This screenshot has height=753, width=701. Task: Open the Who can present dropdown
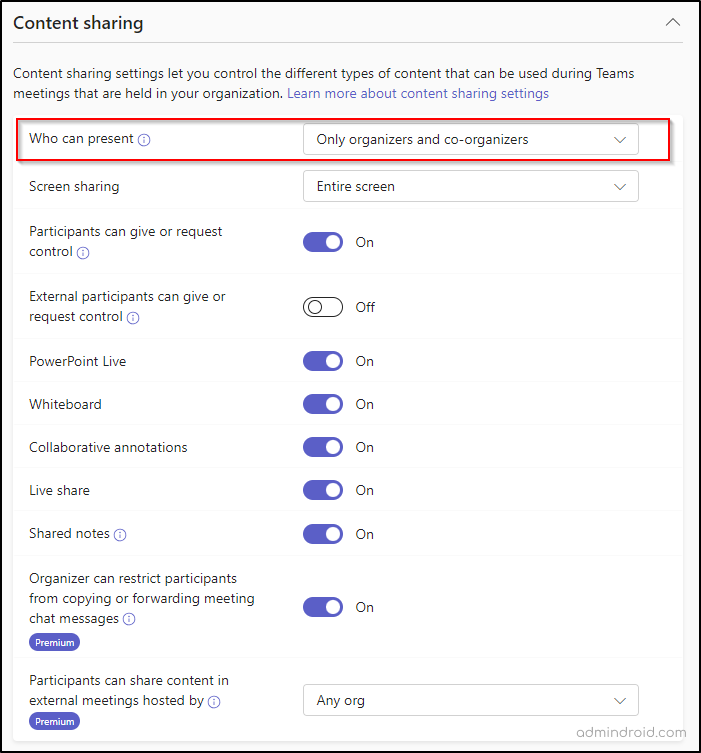point(470,140)
